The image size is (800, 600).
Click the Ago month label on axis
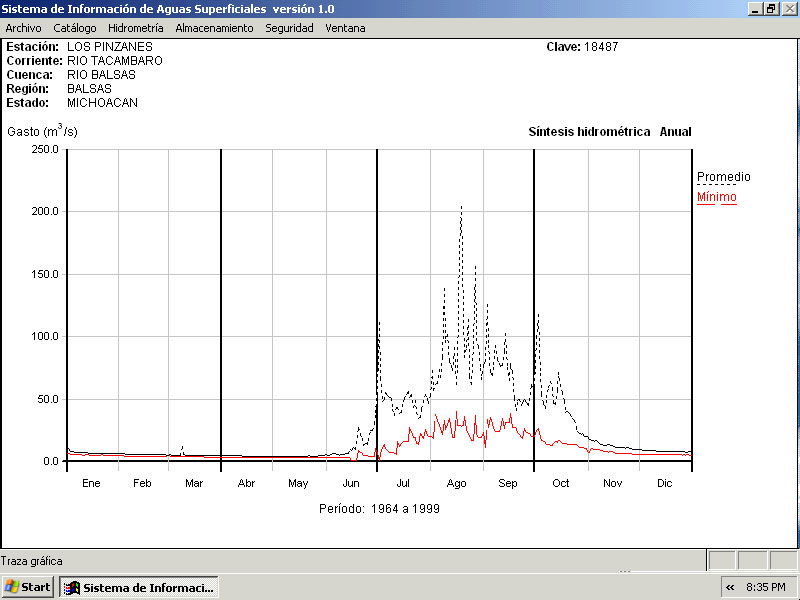[456, 483]
